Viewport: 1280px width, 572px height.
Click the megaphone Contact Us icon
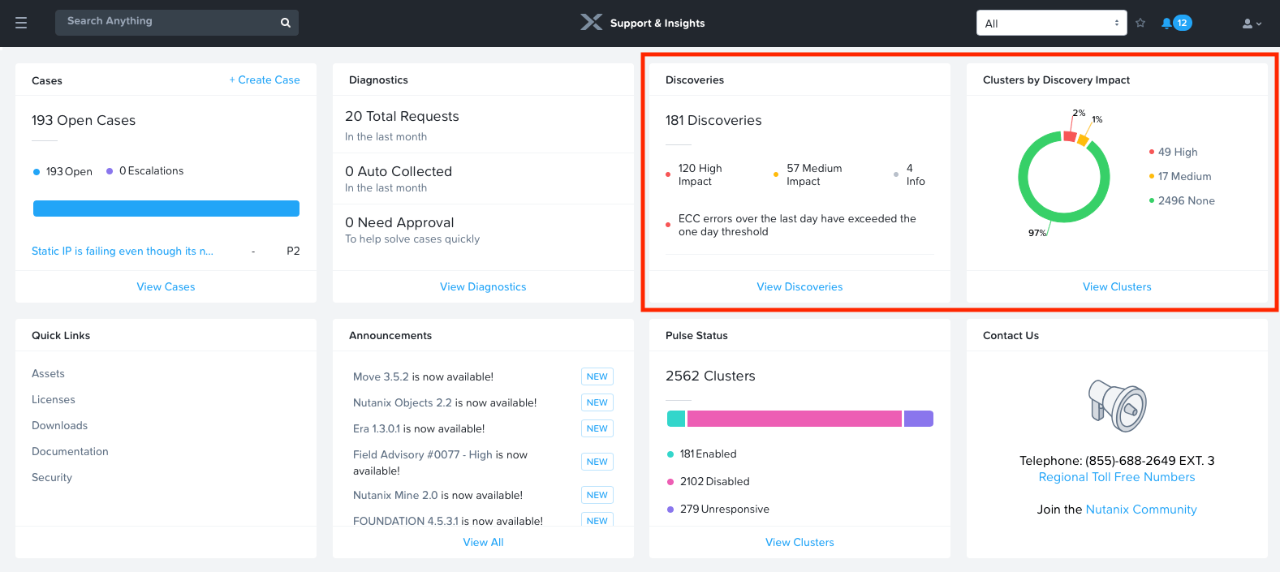pos(1116,404)
